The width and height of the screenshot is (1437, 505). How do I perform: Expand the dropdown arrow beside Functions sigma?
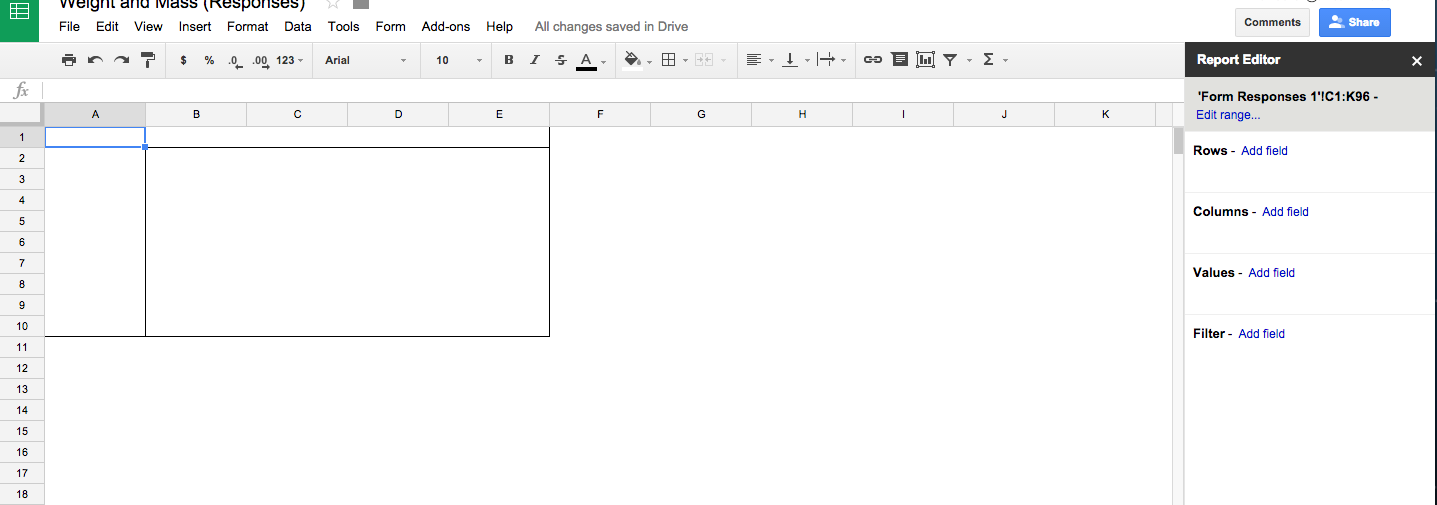pyautogui.click(x=1005, y=61)
